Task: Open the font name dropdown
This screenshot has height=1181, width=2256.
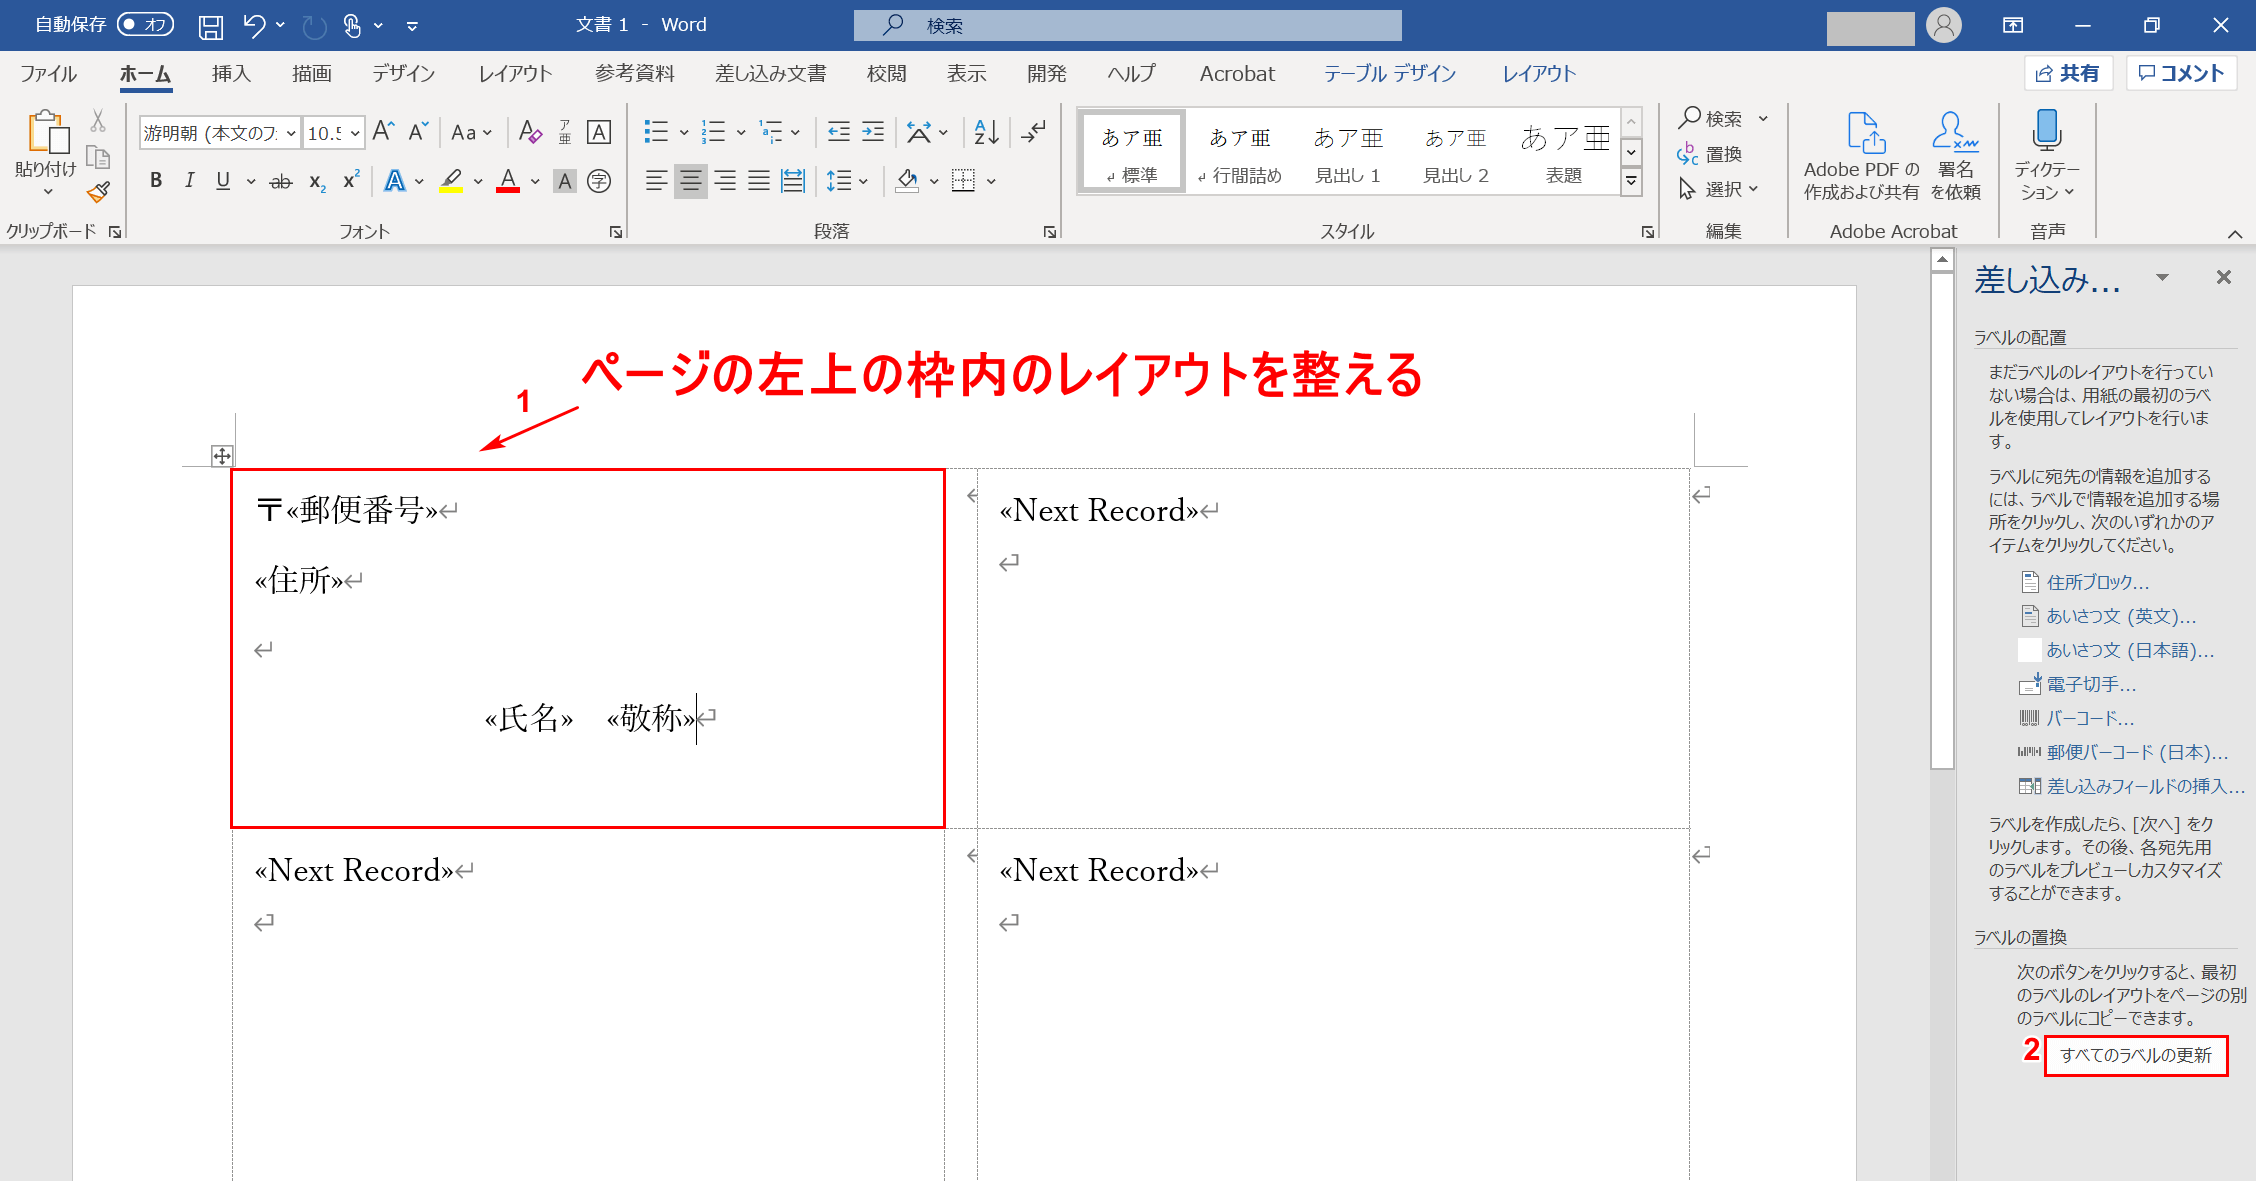Action: [291, 133]
